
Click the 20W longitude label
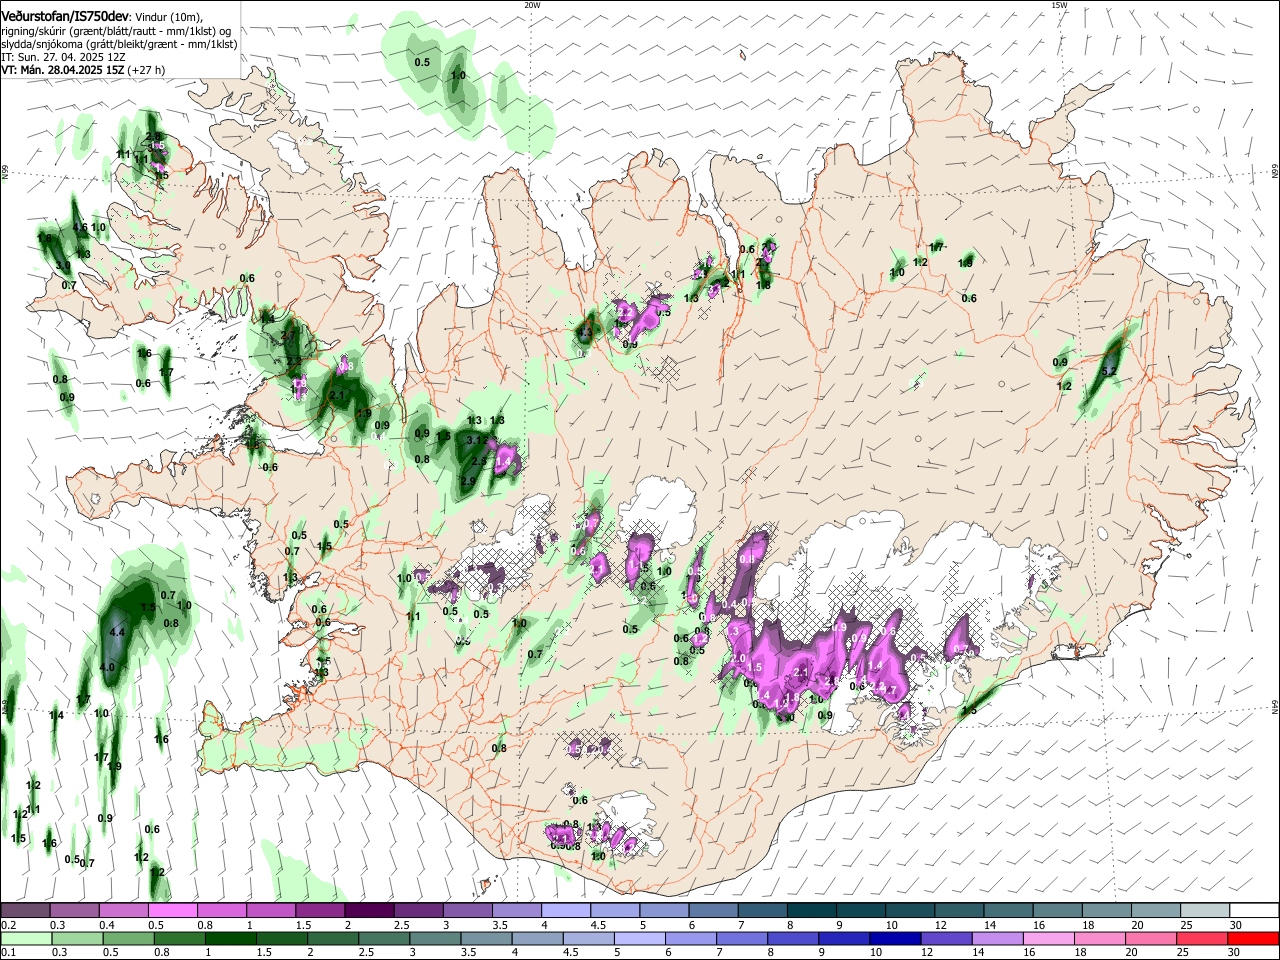(x=532, y=5)
